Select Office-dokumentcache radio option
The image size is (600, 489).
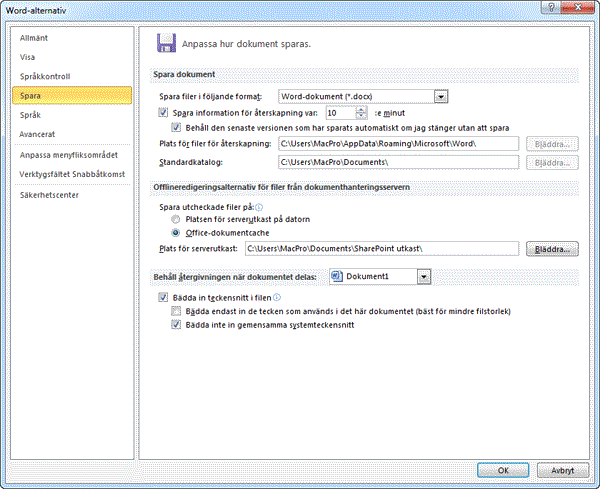[x=177, y=231]
